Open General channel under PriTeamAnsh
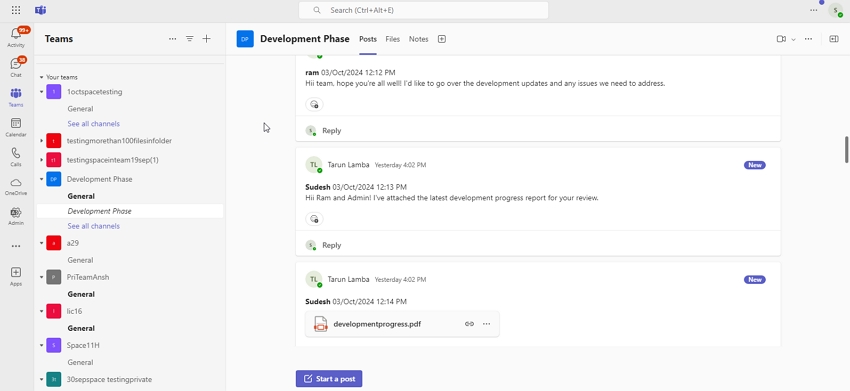This screenshot has height=391, width=850. coord(81,294)
